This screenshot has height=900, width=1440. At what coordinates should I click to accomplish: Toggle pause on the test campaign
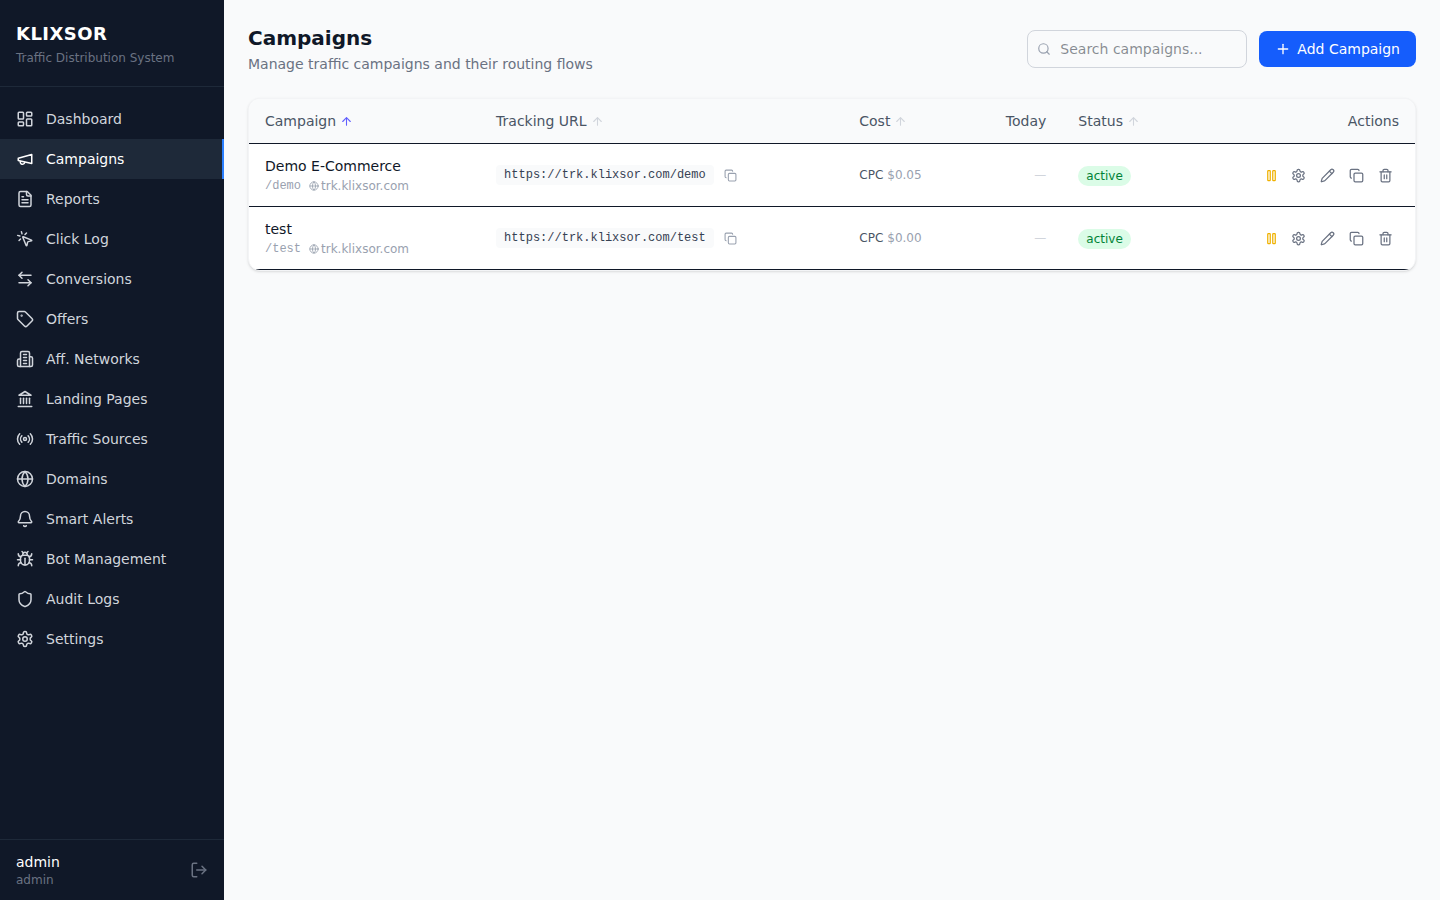(1271, 238)
